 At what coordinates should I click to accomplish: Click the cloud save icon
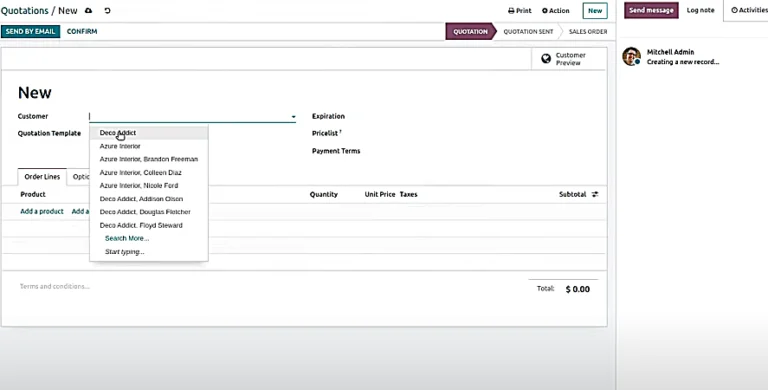(89, 10)
